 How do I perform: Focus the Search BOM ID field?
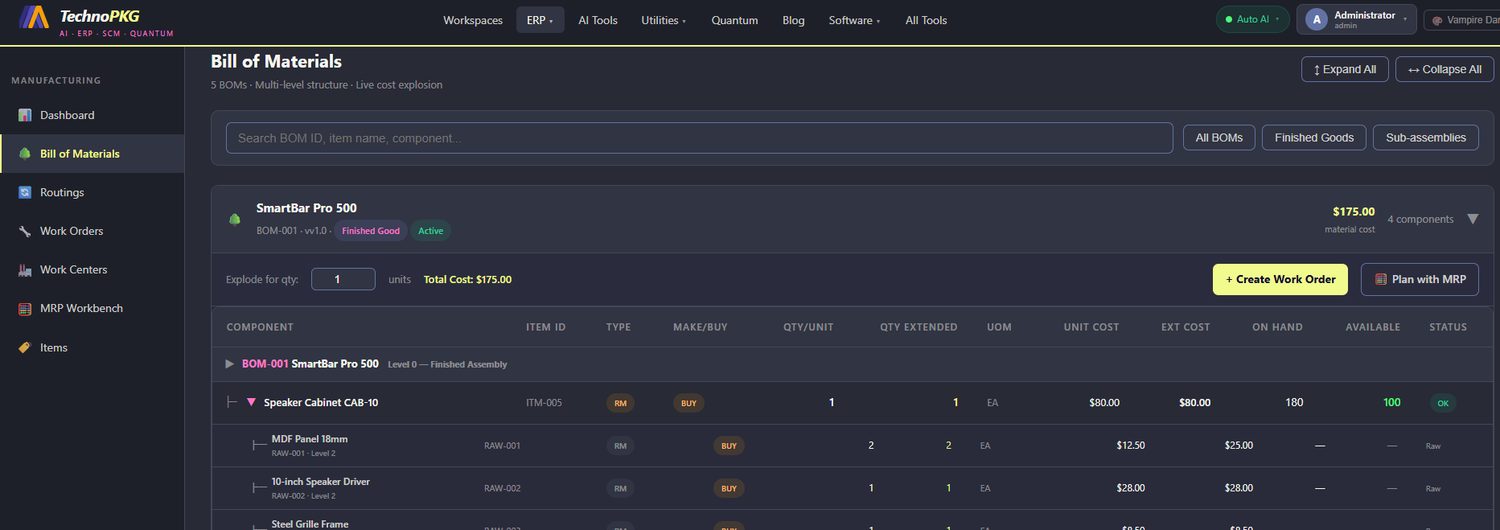point(699,138)
